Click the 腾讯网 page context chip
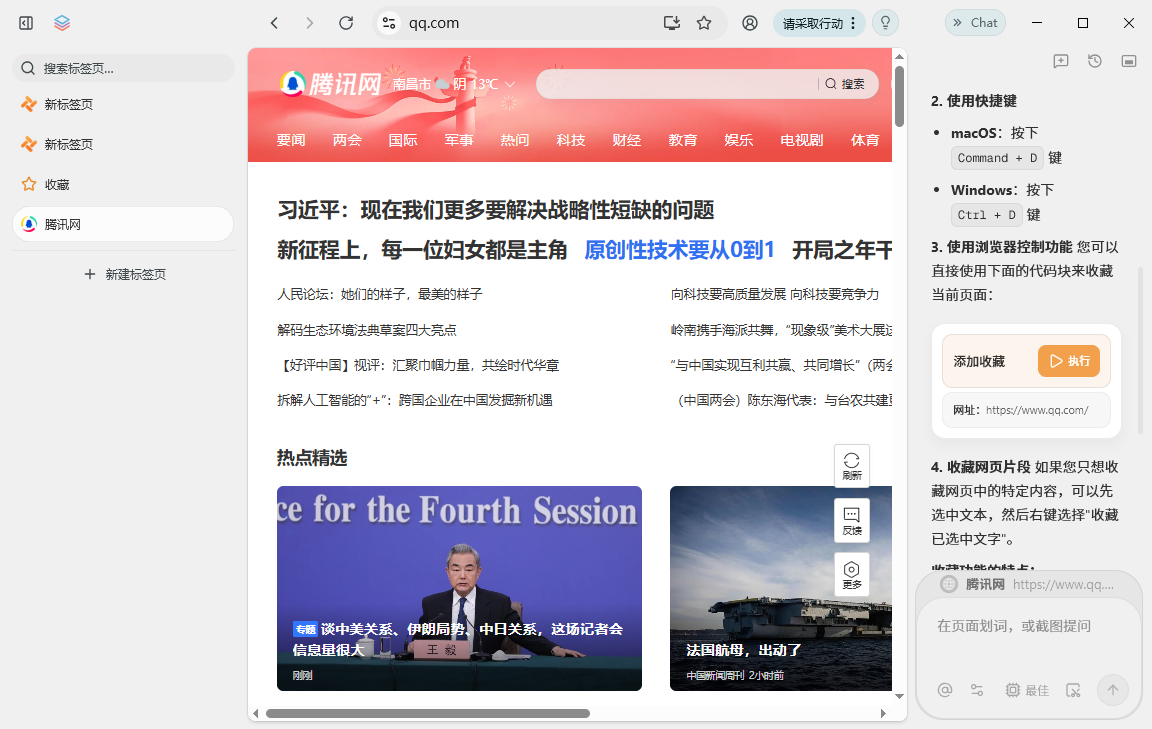 [1028, 584]
